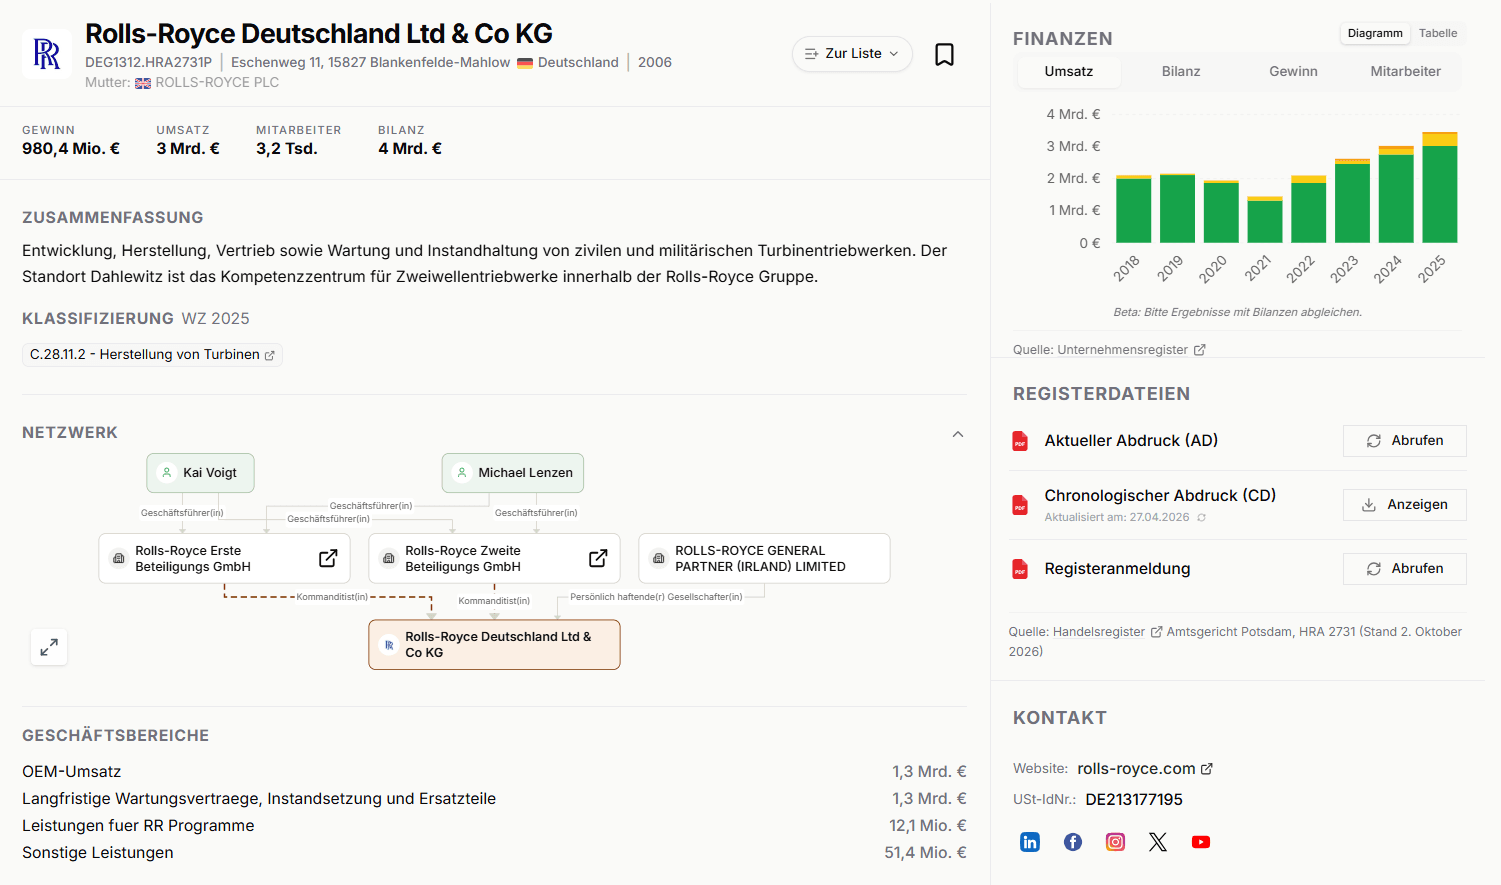Switch chart view to Tabelle

[x=1438, y=34]
